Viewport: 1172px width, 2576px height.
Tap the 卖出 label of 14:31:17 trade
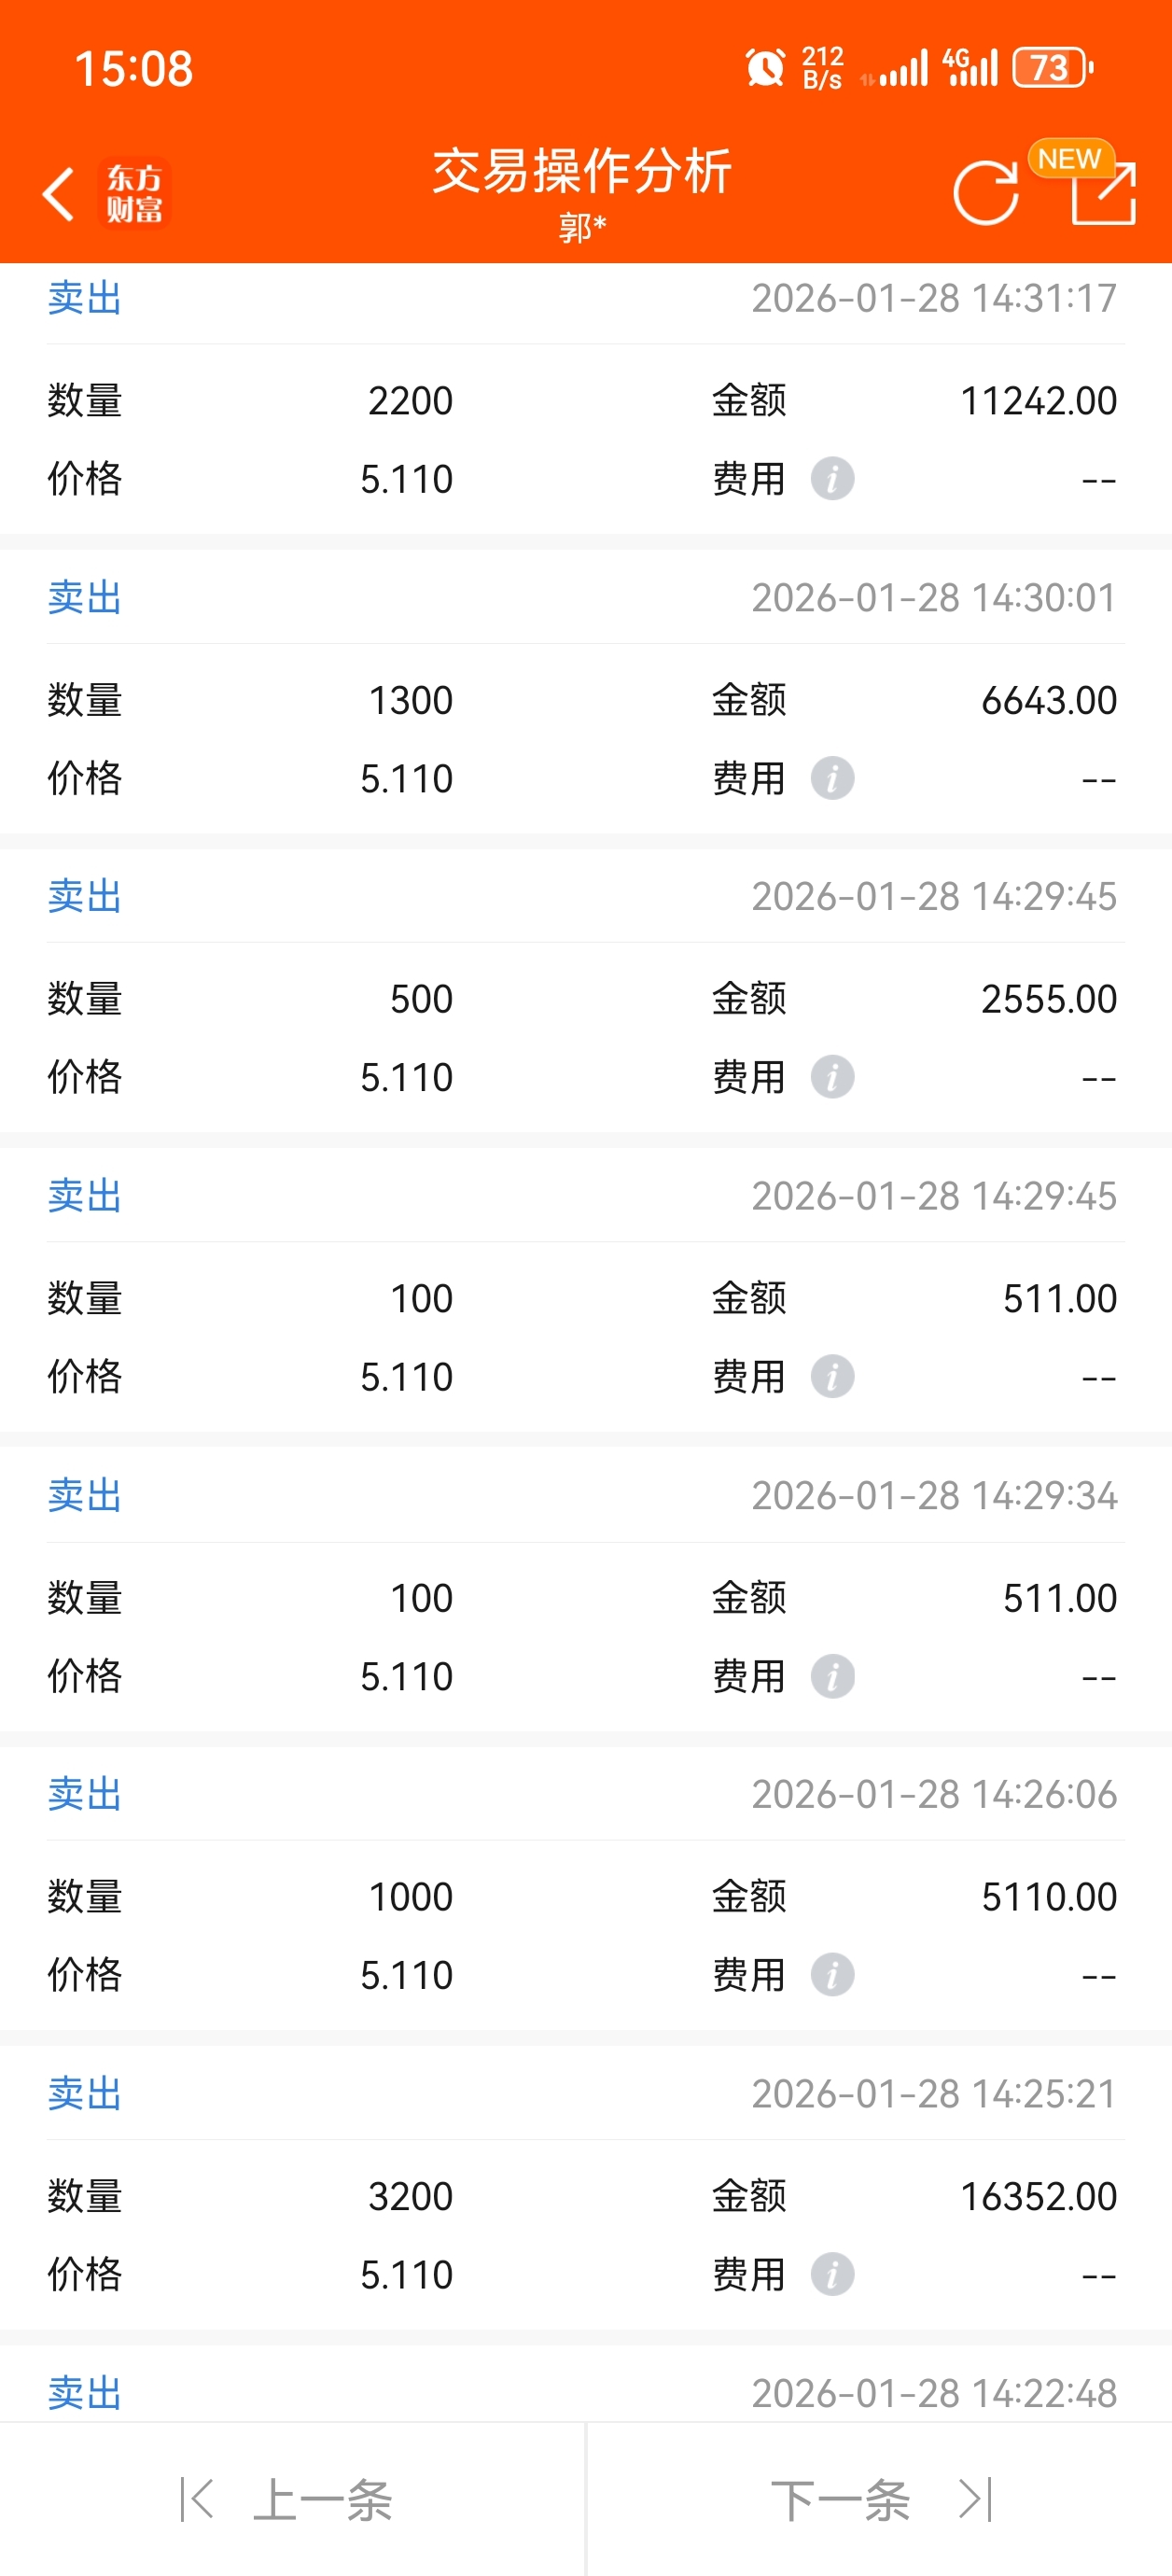85,298
